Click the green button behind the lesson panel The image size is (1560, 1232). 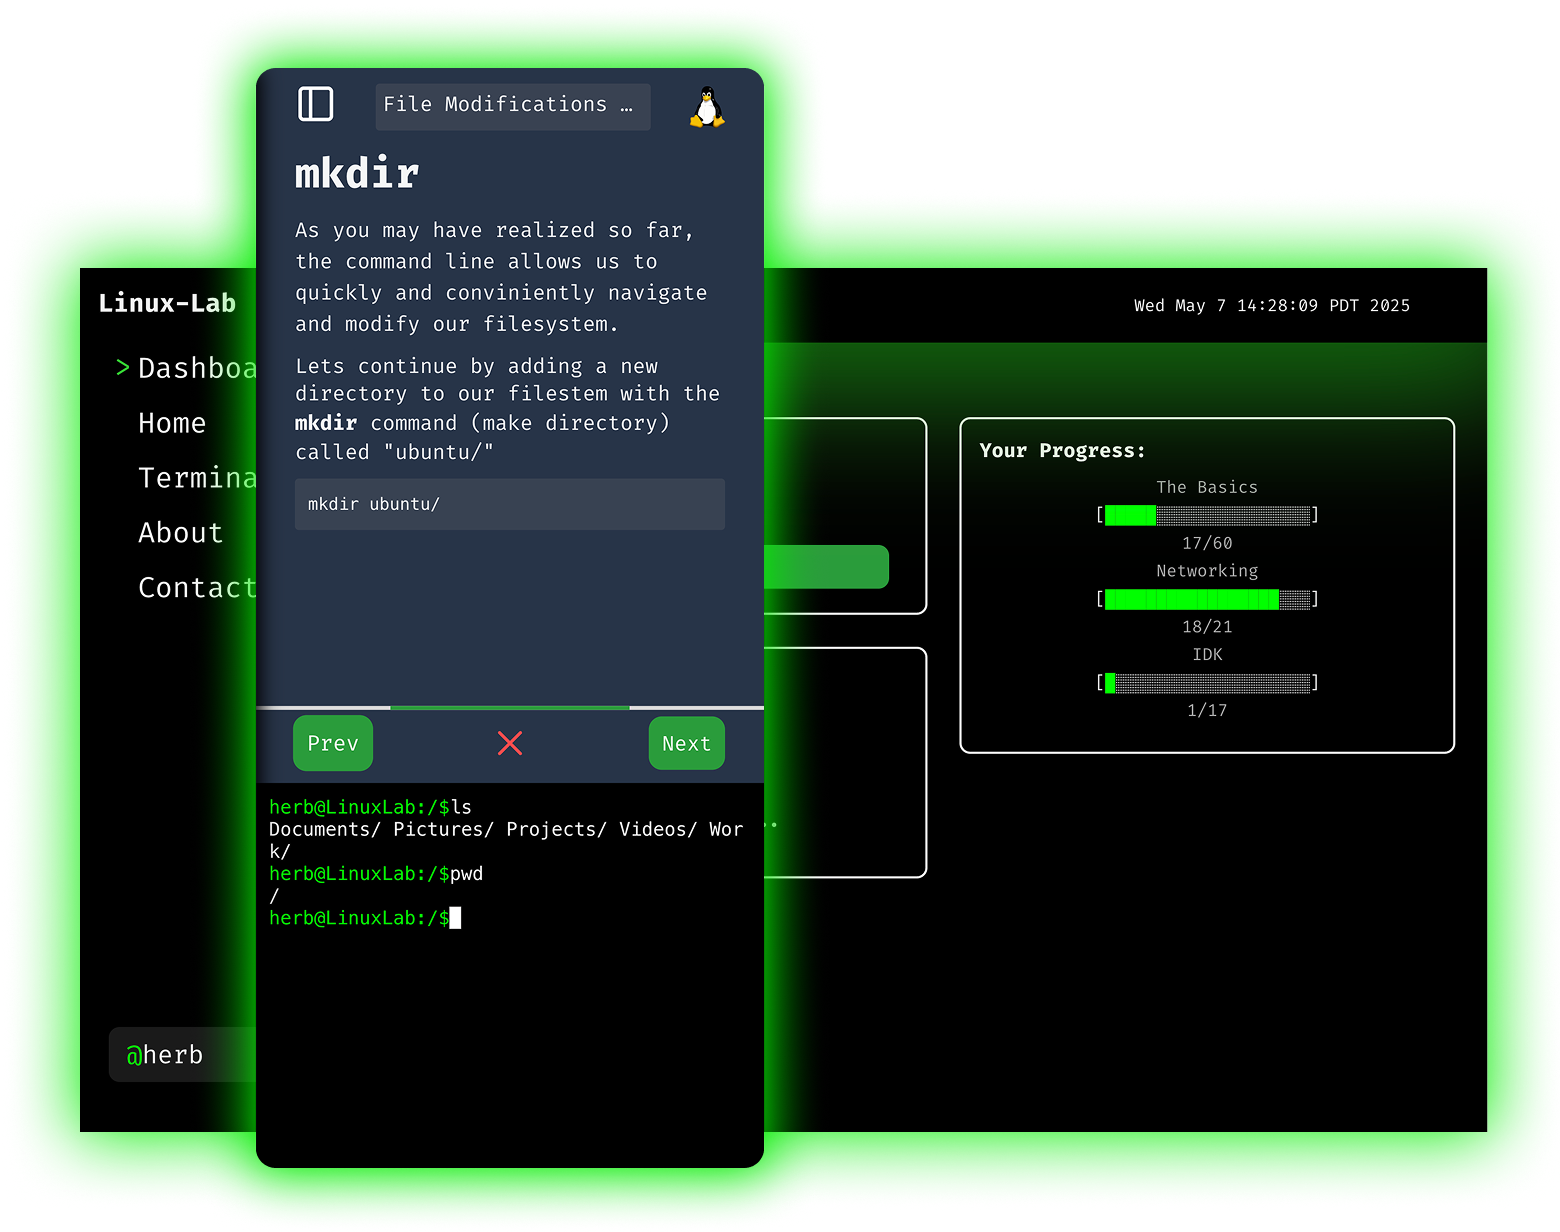tap(826, 567)
